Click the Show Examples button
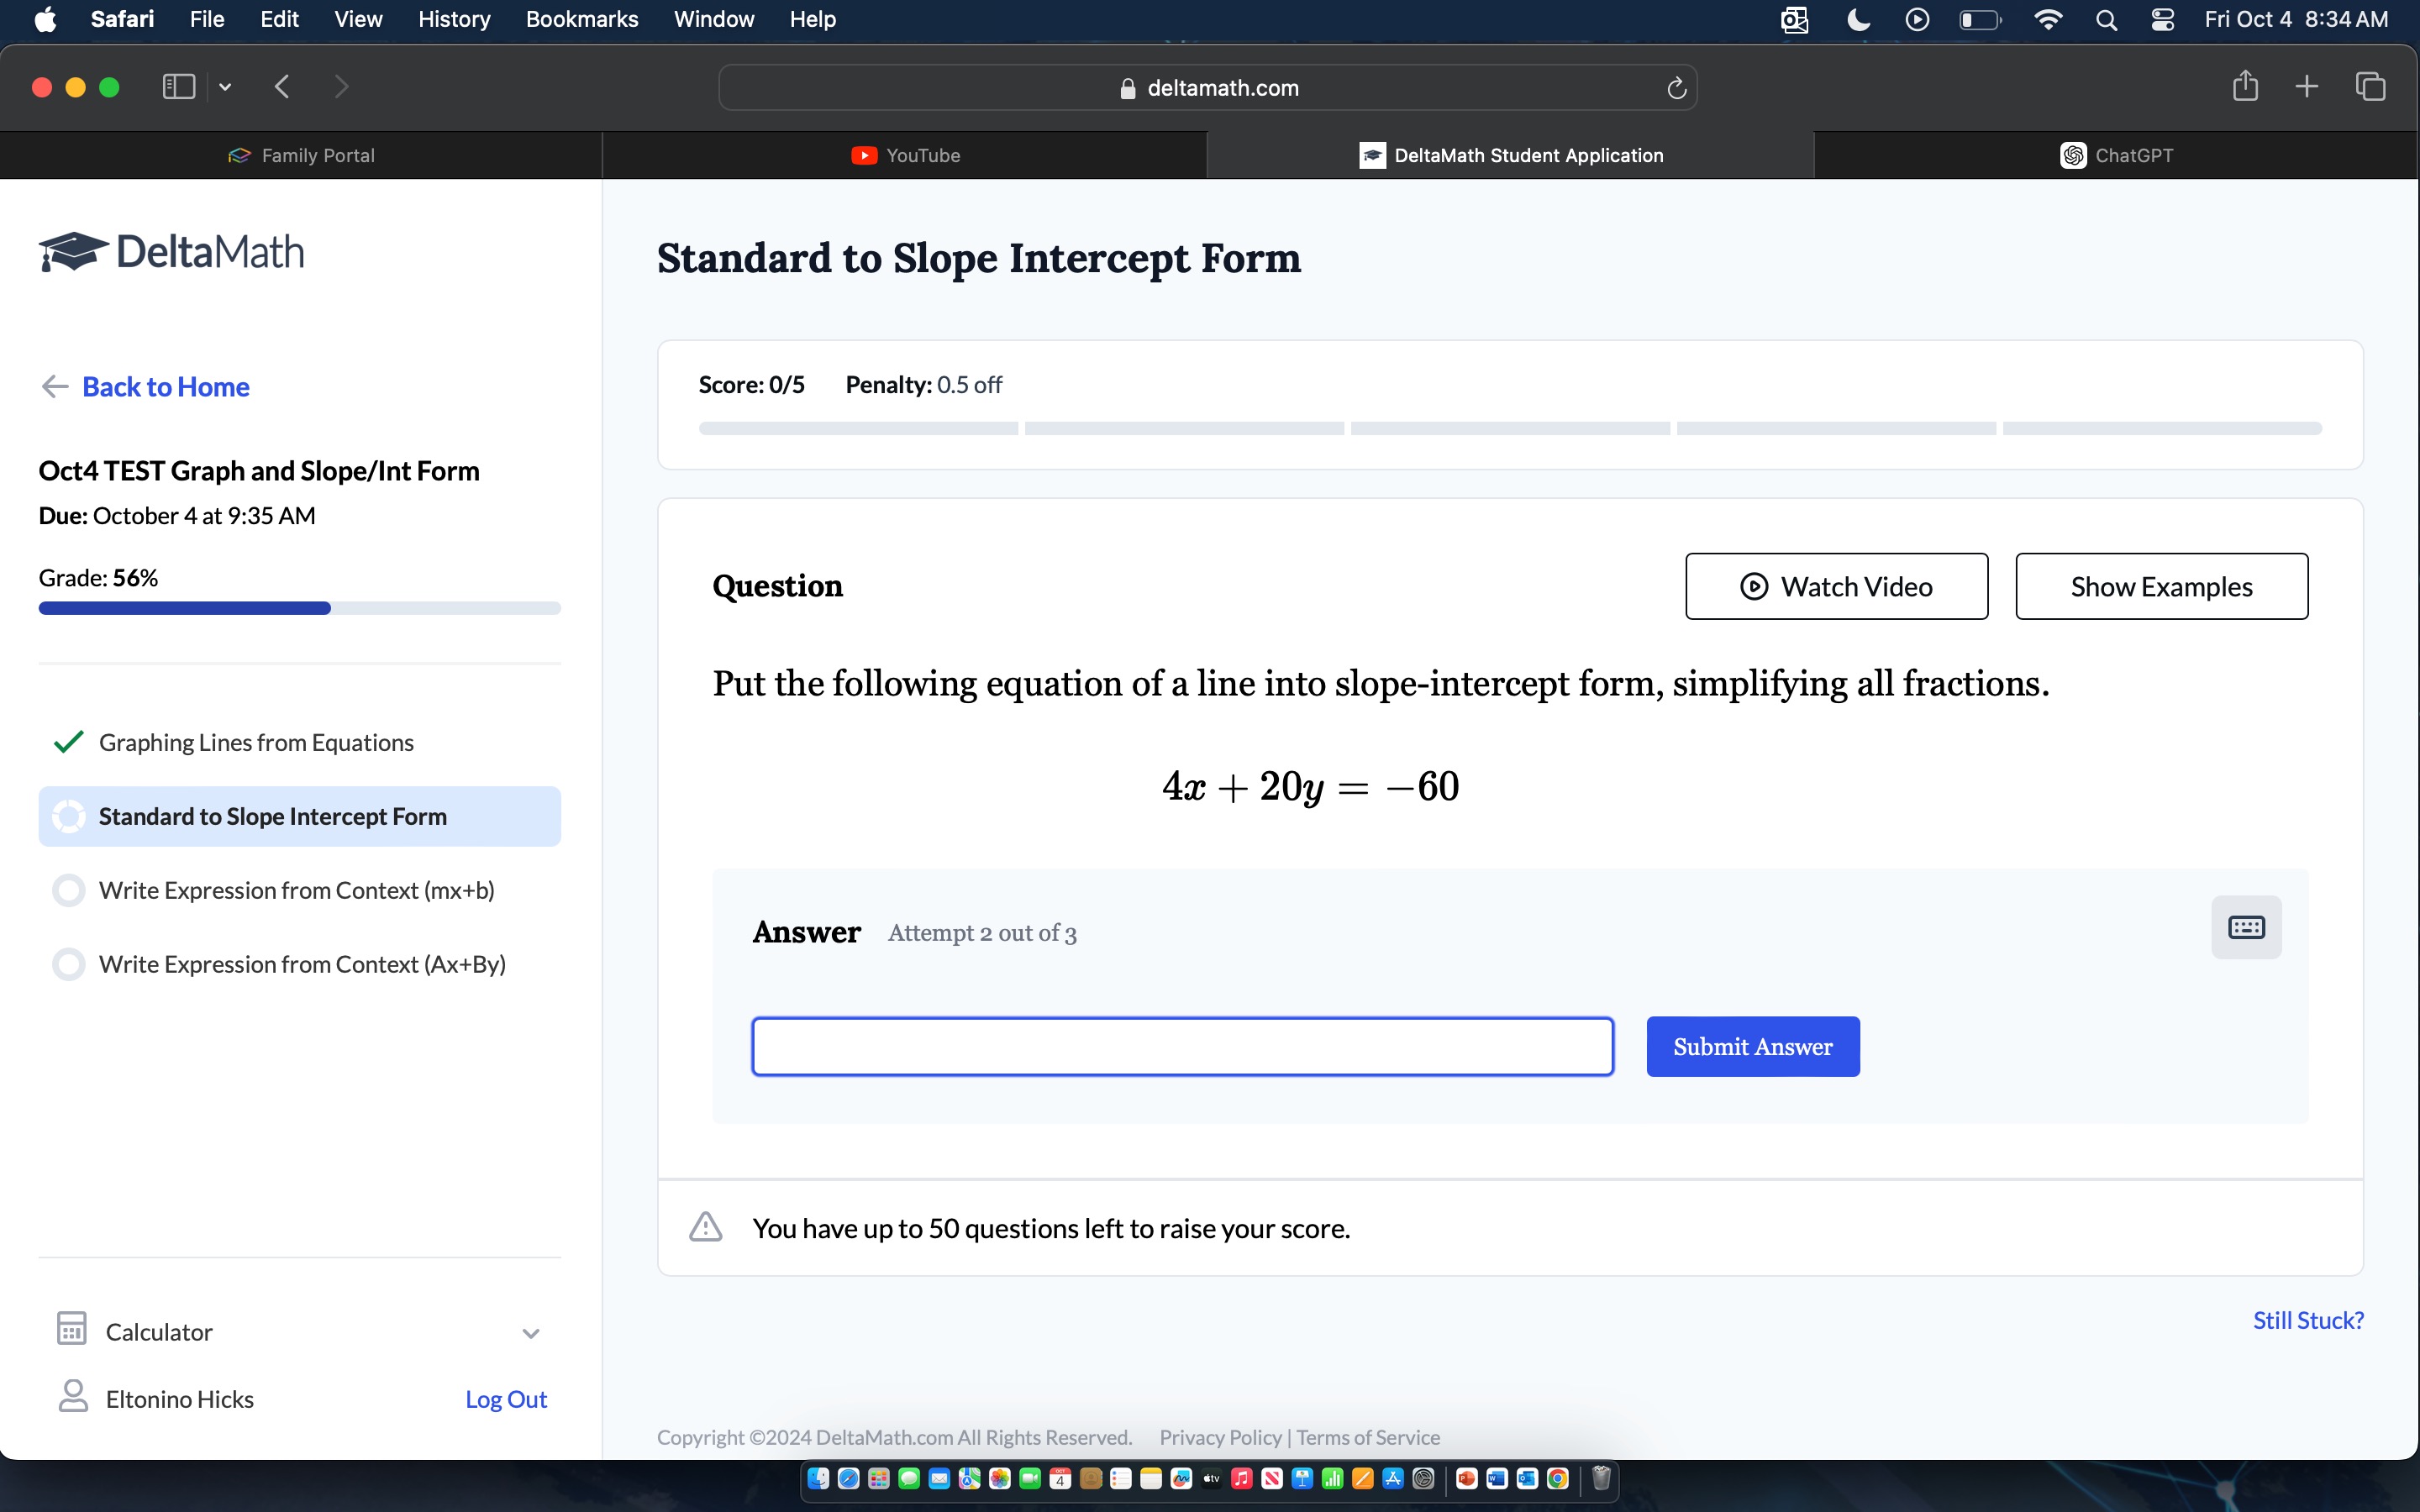The width and height of the screenshot is (2420, 1512). 2160,585
